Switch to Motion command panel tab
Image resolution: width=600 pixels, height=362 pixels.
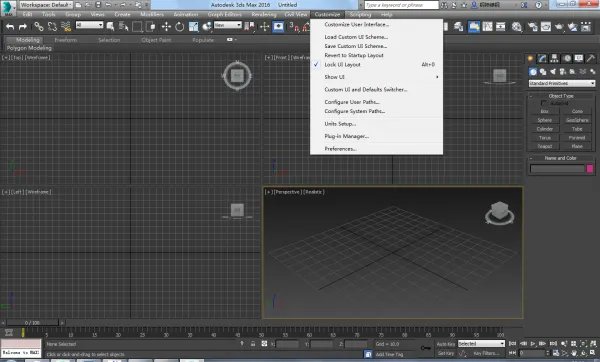point(567,59)
